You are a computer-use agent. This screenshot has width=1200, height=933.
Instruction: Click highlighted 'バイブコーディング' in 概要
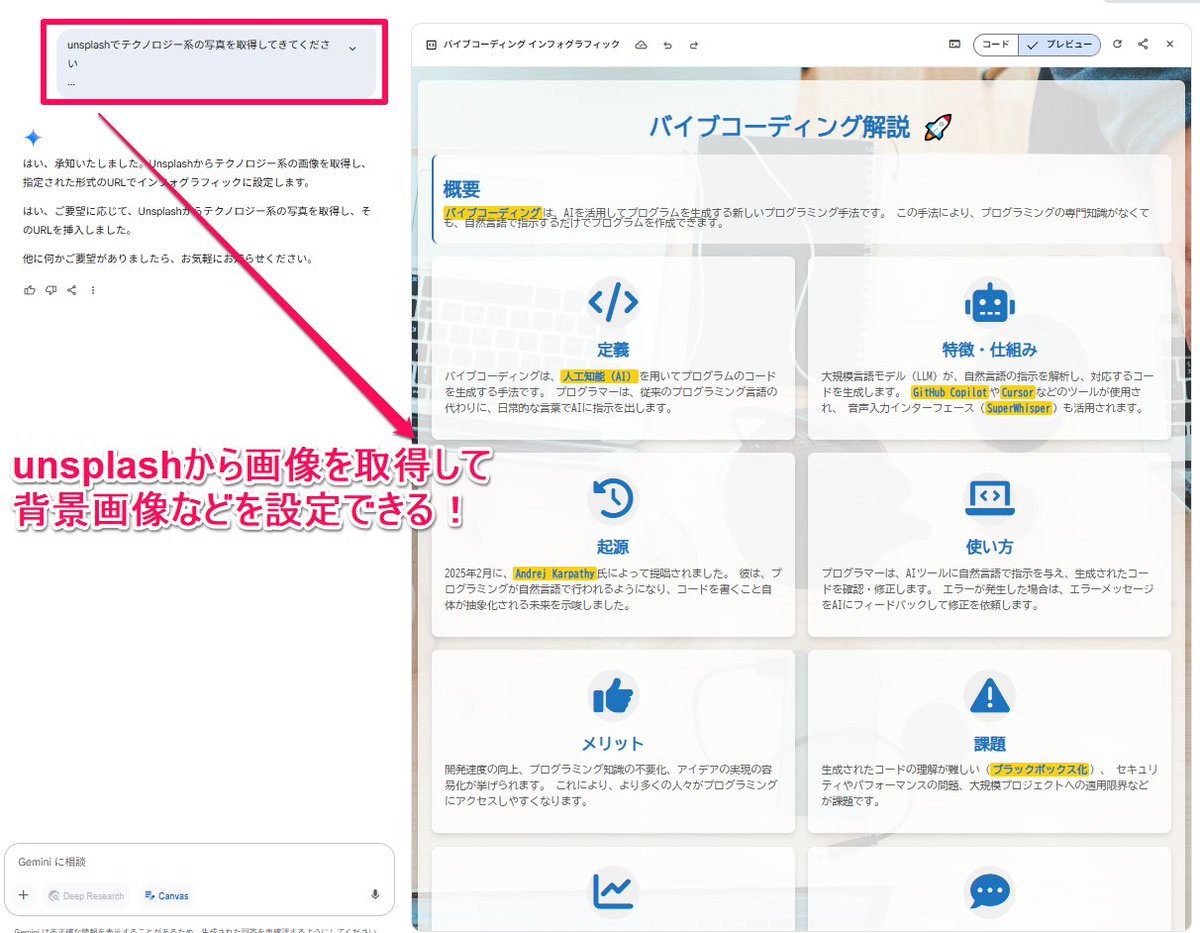coord(492,213)
